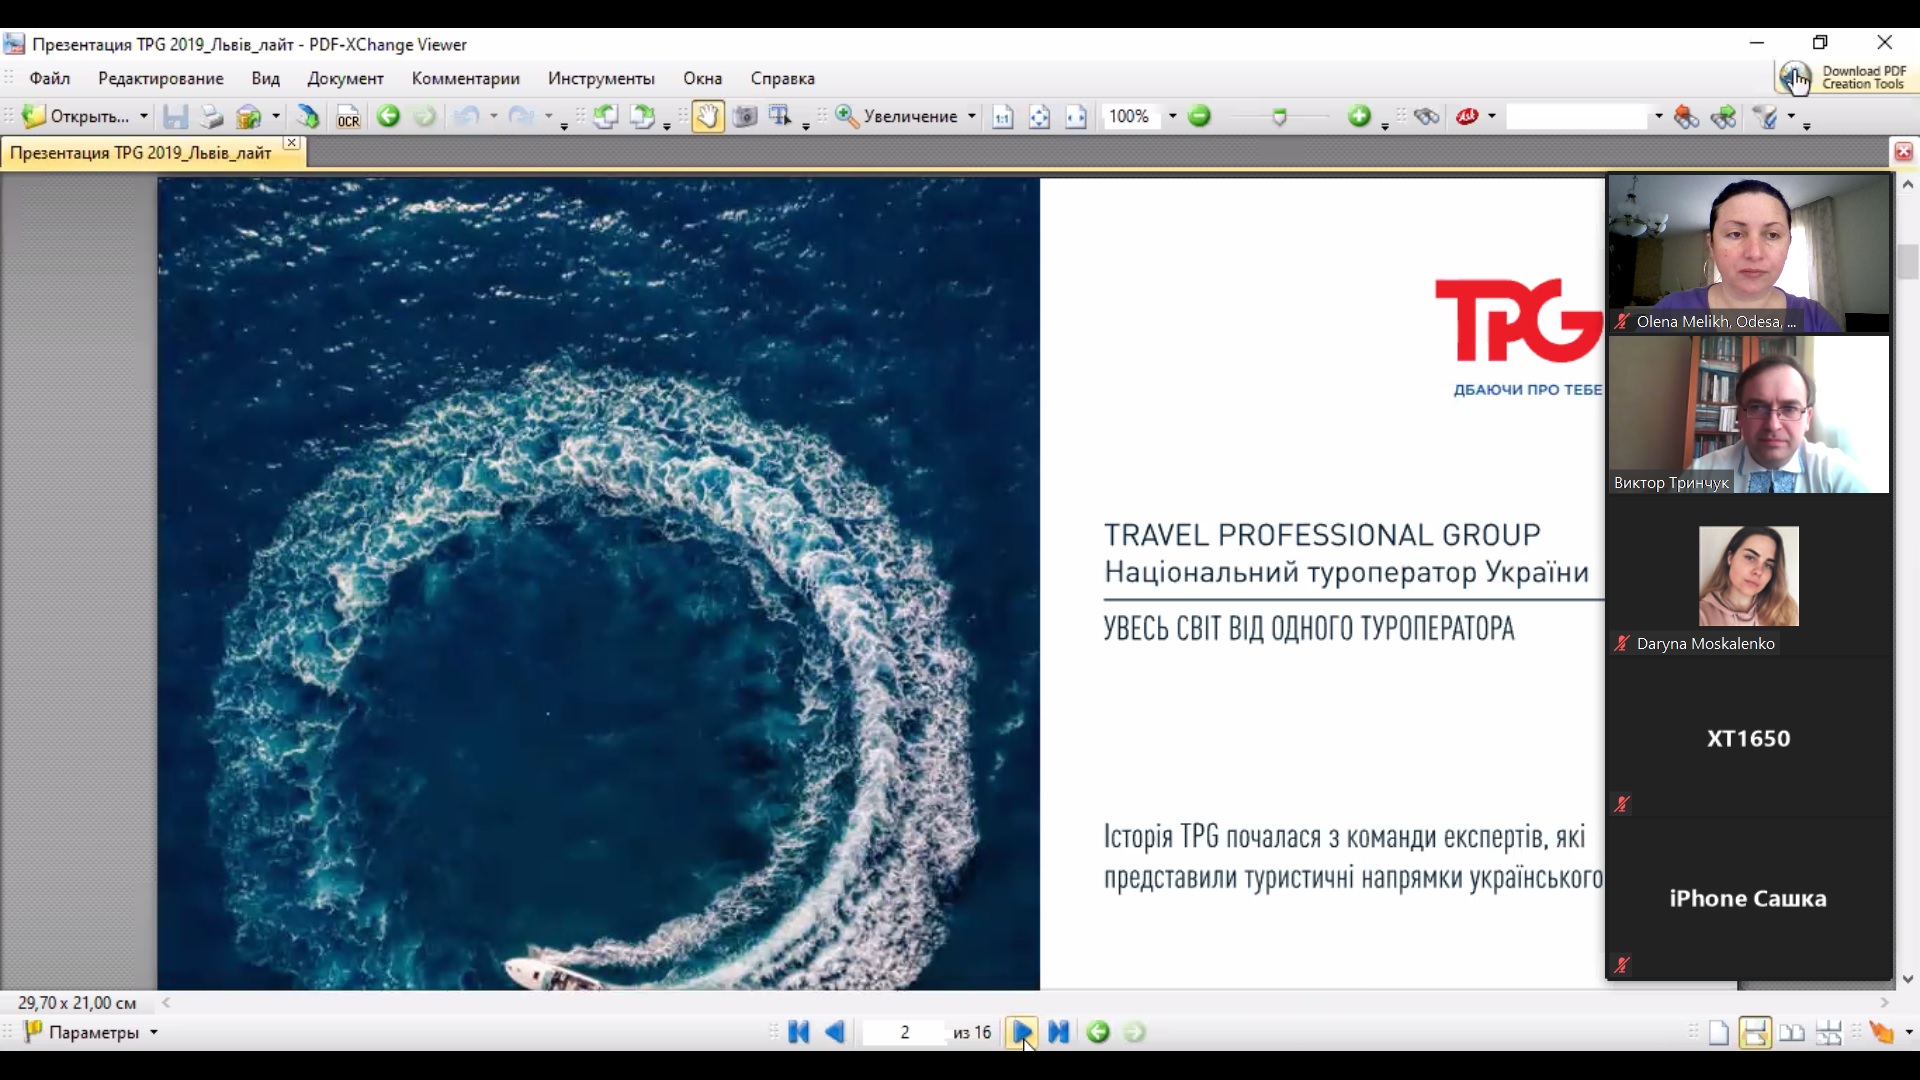Open the Редактирование menu
Screen dimensions: 1920x1080
(x=161, y=78)
